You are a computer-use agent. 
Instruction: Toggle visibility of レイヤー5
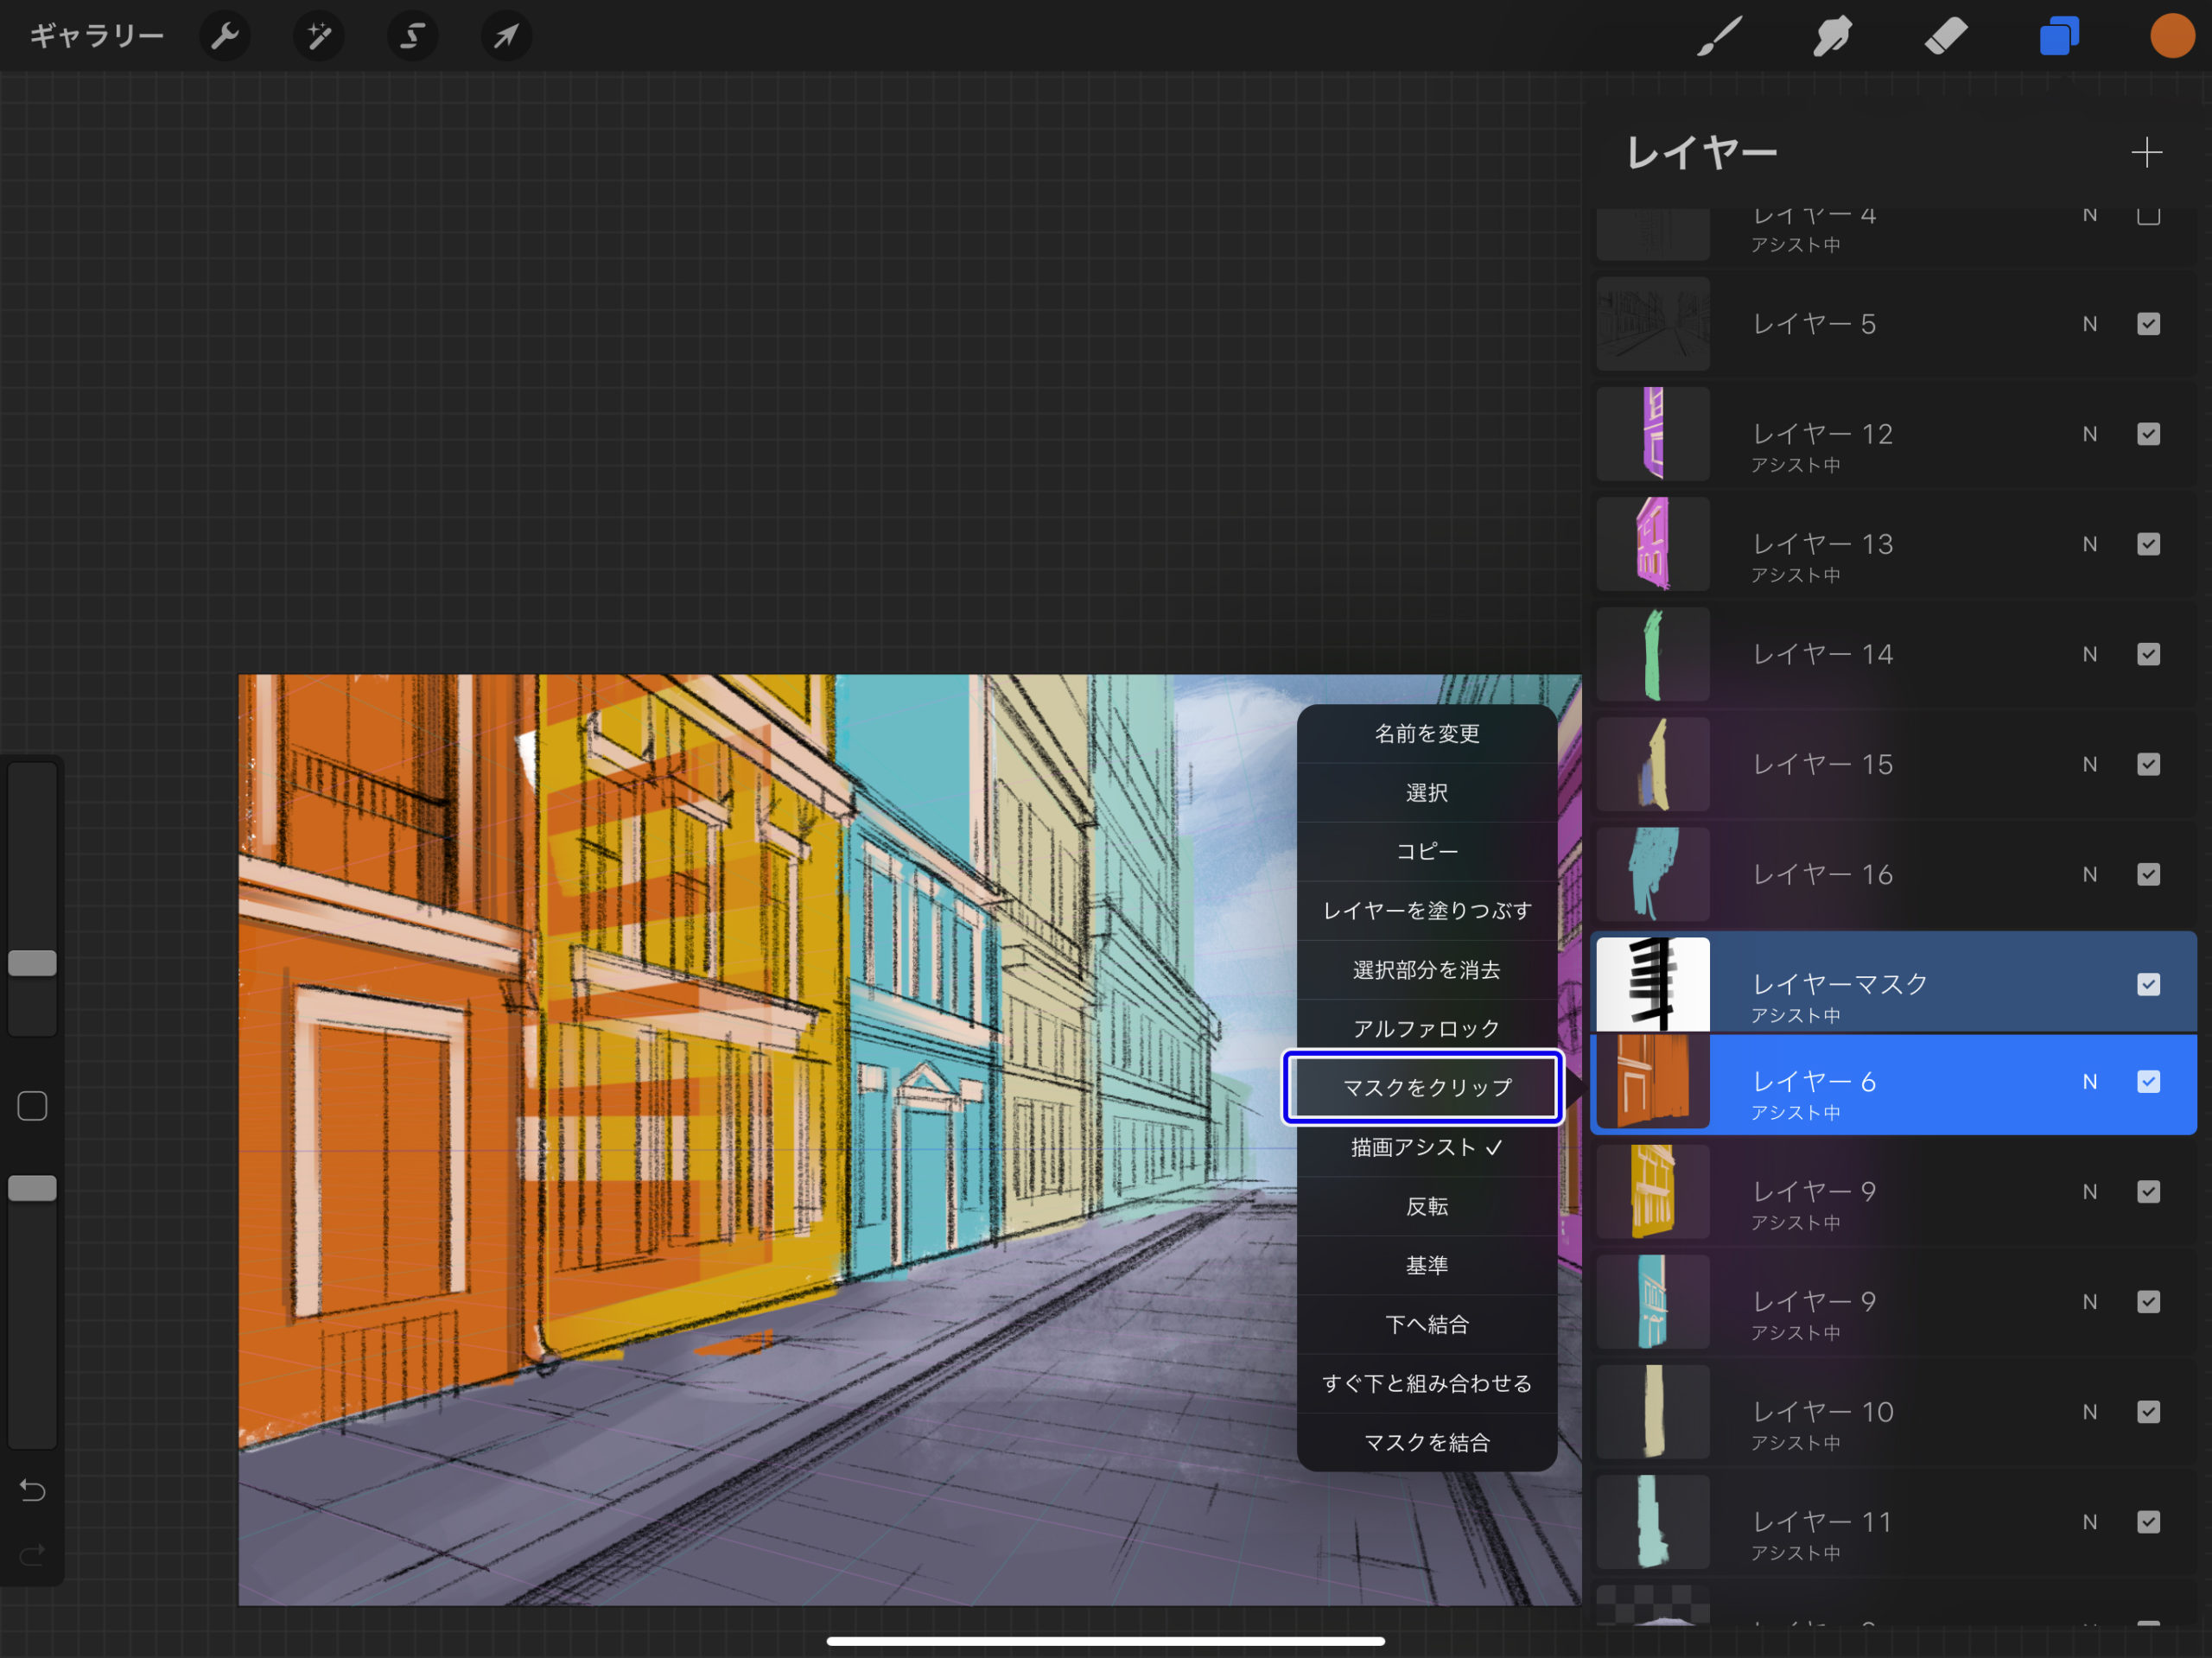coord(2148,323)
